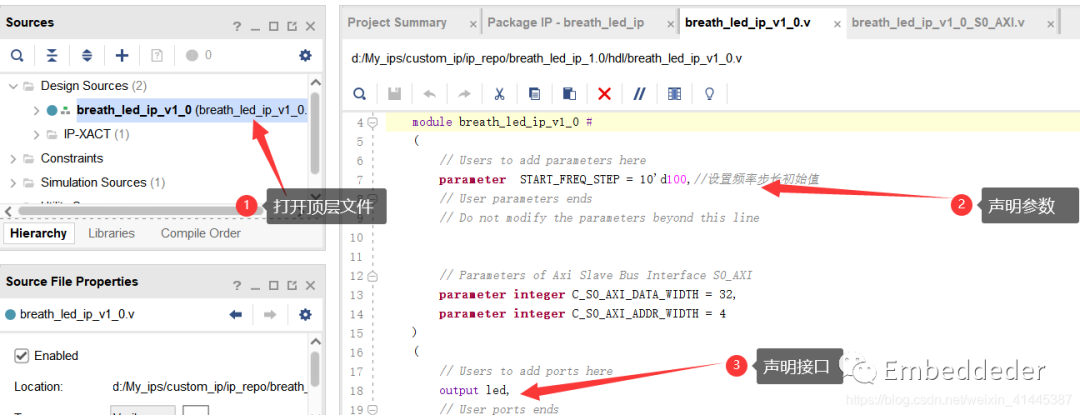Collapse the Design Sources folder
The image size is (1080, 415).
pos(13,86)
